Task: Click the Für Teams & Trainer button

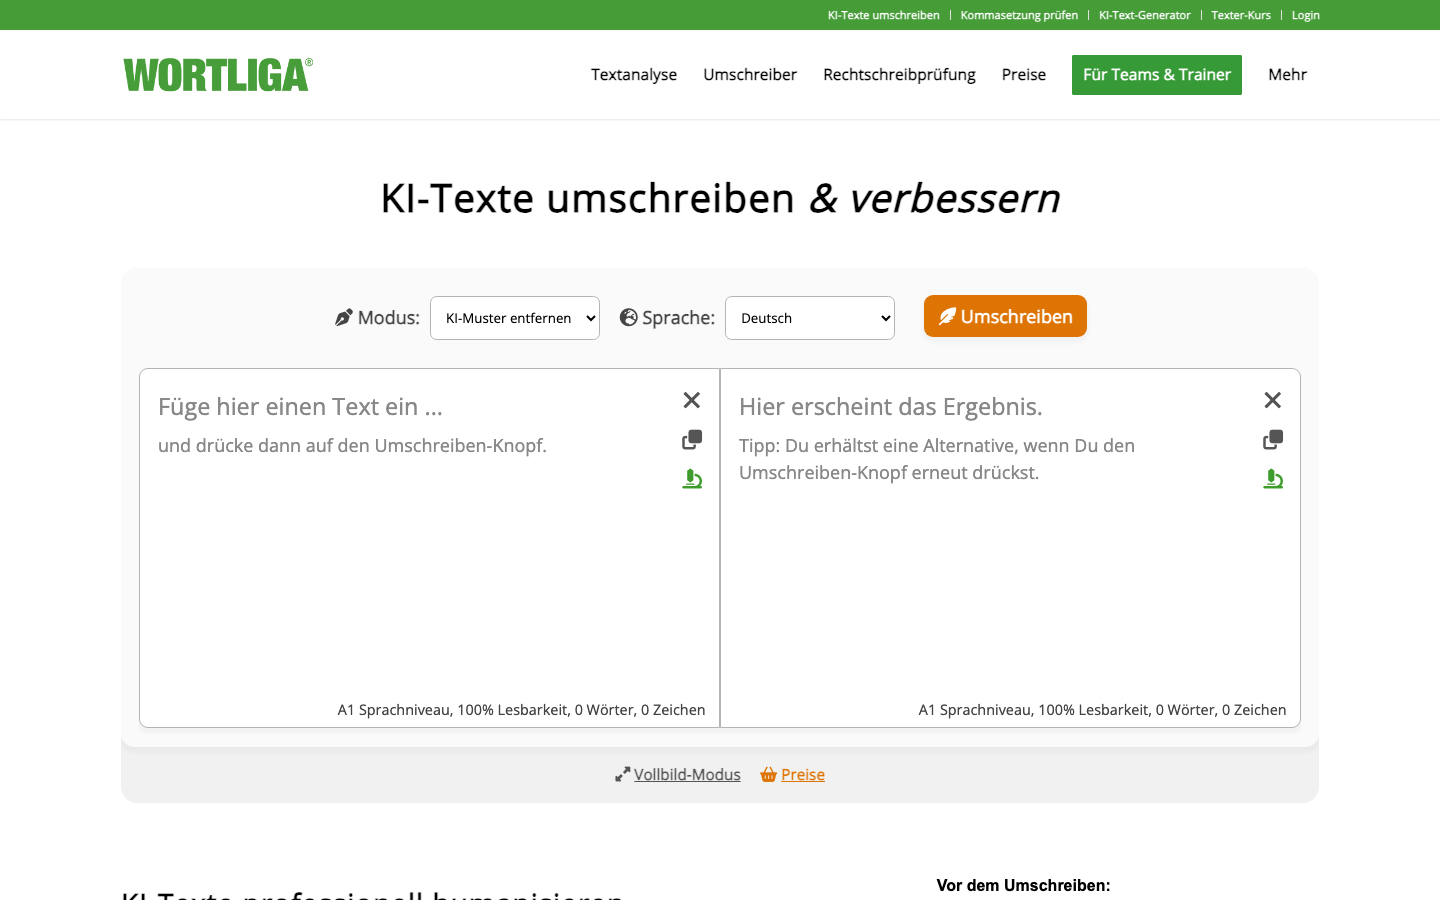Action: pyautogui.click(x=1157, y=75)
